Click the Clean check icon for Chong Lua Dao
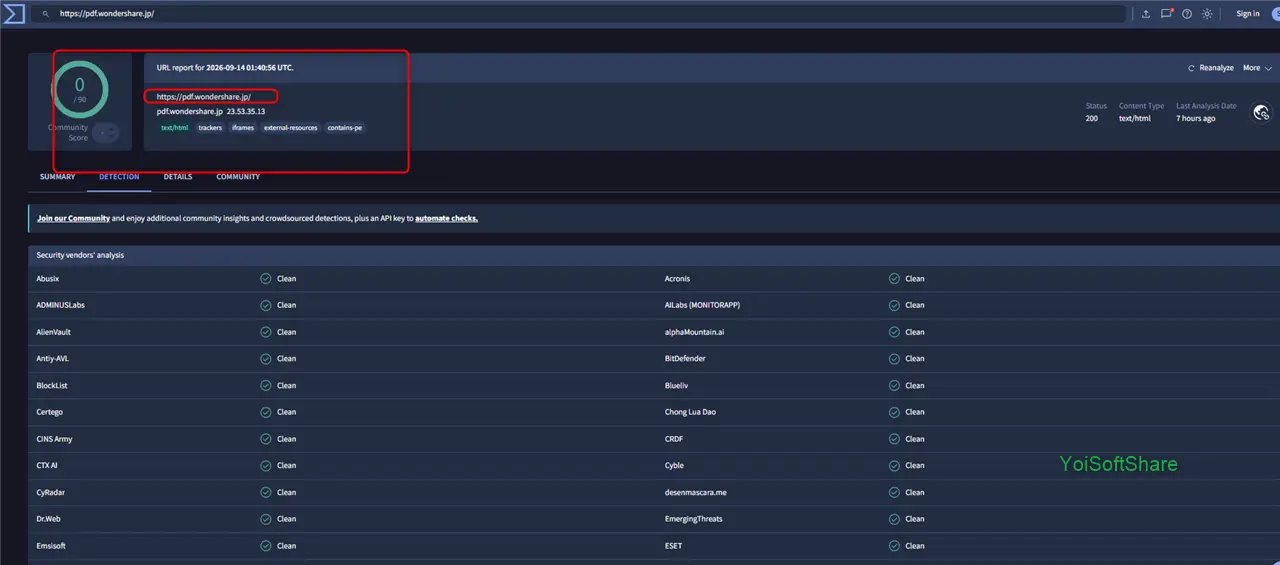The image size is (1280, 565). point(894,412)
